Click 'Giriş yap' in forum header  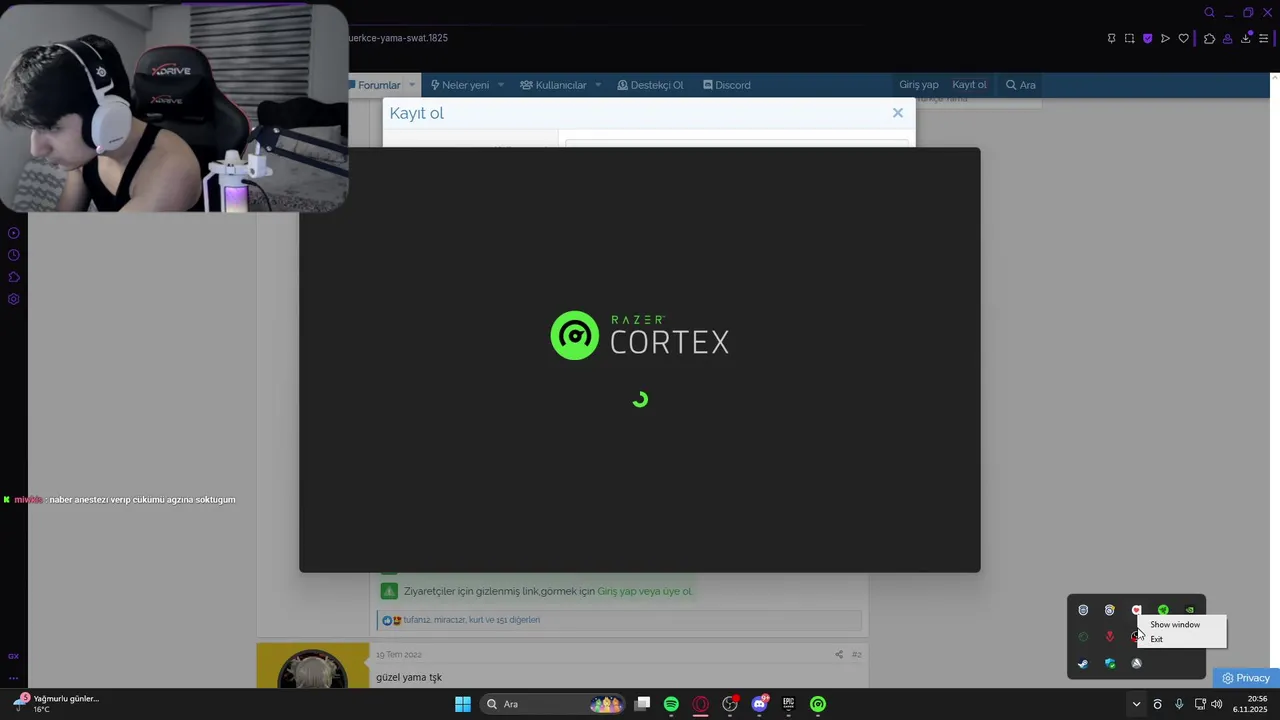tap(919, 85)
